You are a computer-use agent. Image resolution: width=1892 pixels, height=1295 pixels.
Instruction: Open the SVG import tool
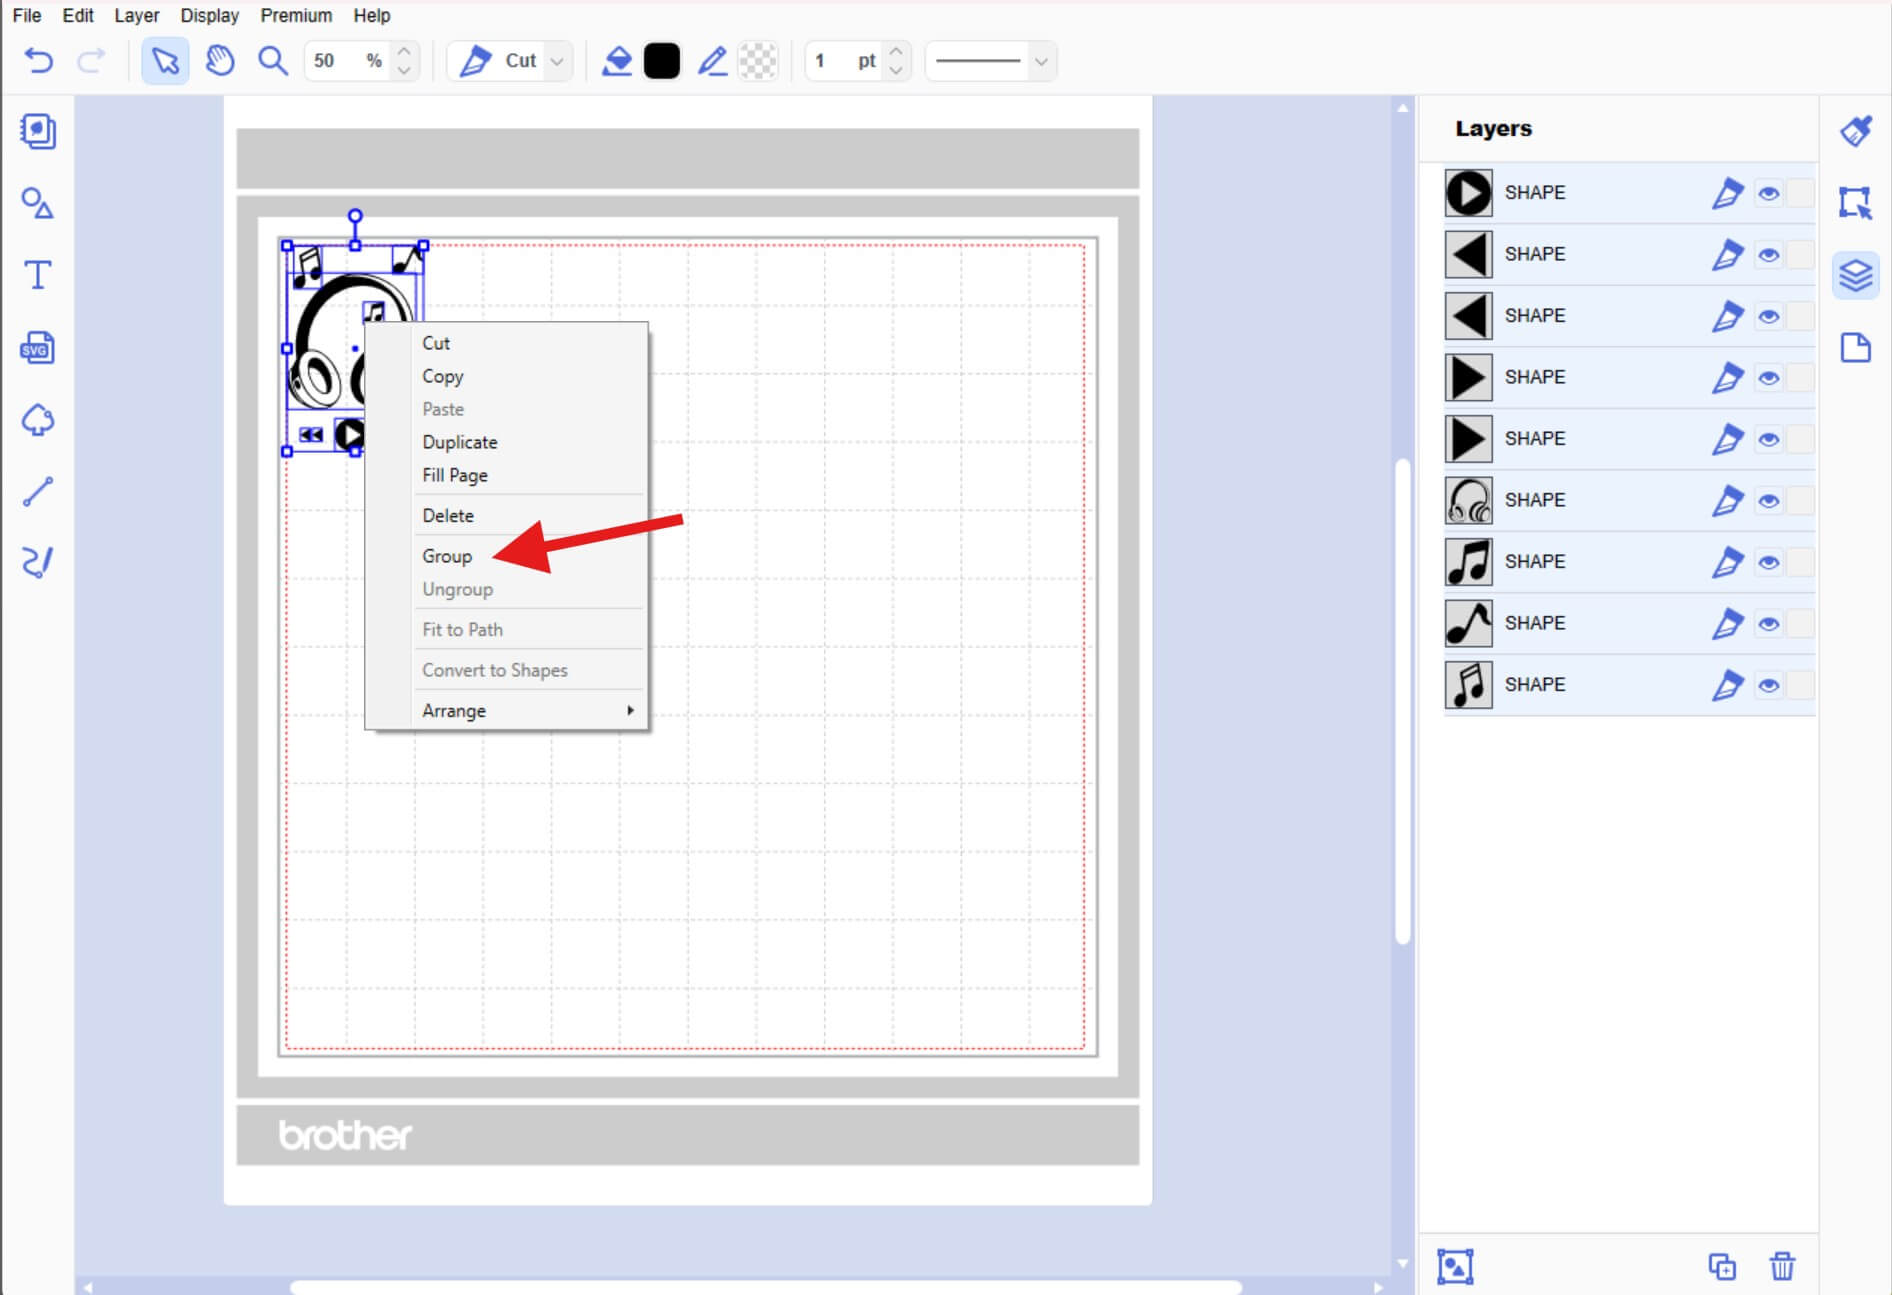tap(38, 348)
